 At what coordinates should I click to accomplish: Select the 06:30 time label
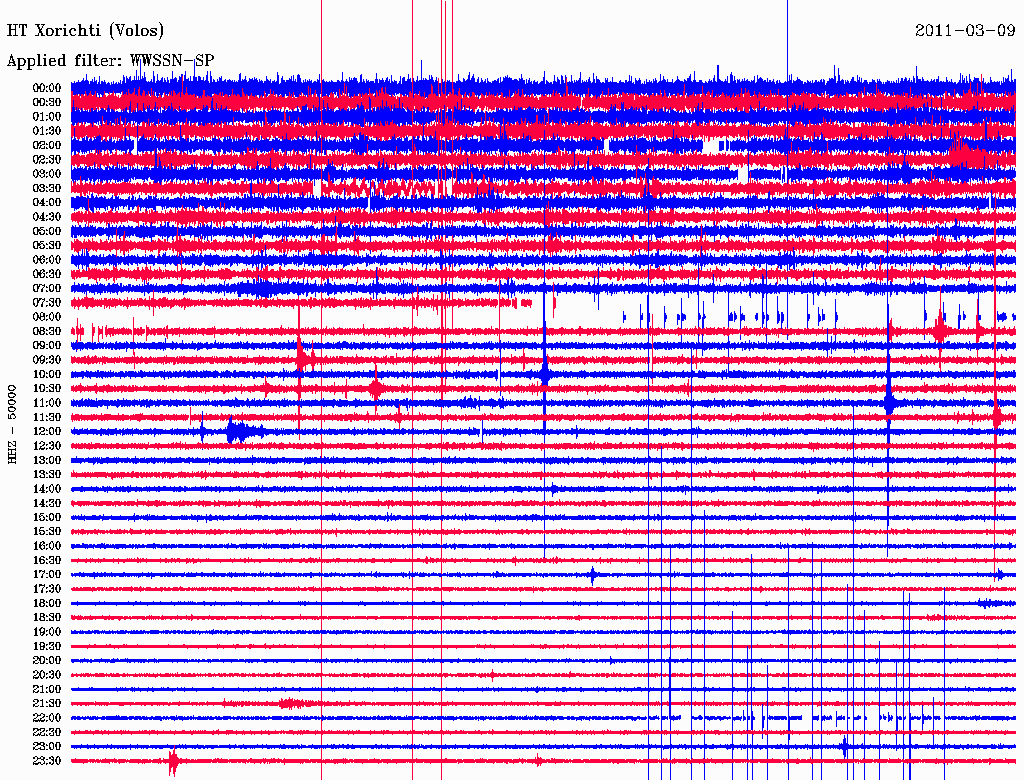pyautogui.click(x=47, y=274)
